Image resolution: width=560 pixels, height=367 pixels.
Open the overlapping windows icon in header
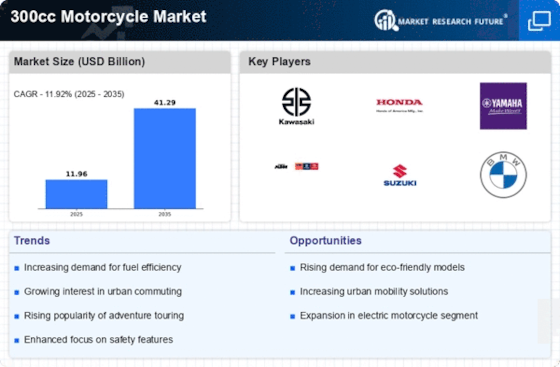pyautogui.click(x=539, y=21)
